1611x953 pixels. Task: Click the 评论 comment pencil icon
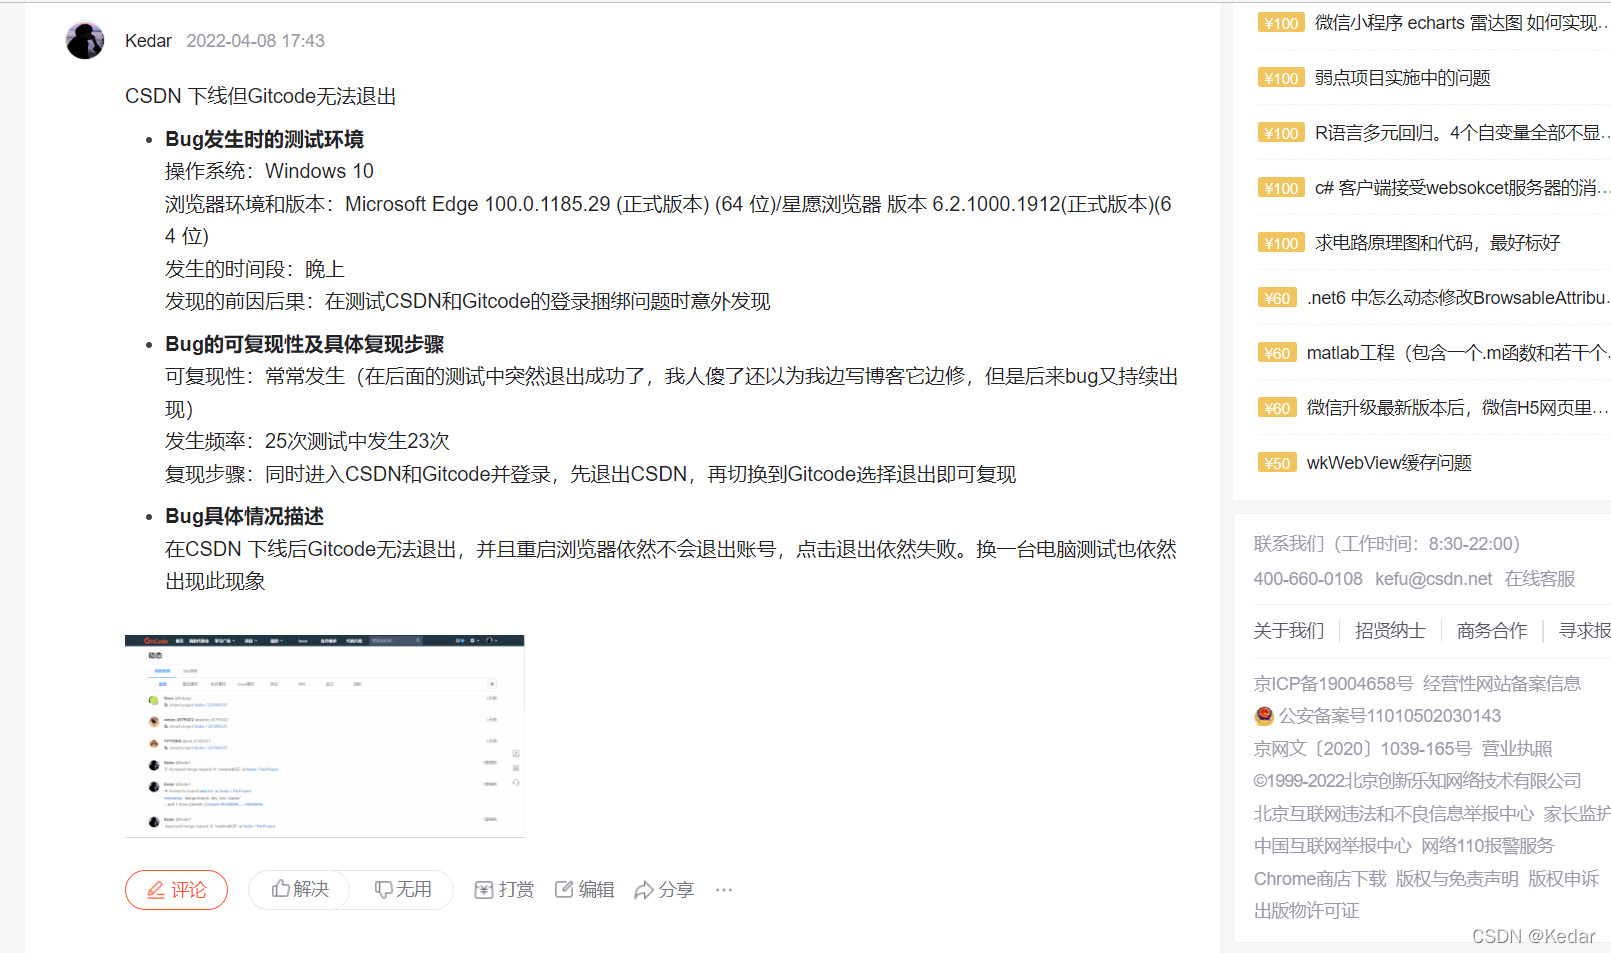click(x=157, y=889)
